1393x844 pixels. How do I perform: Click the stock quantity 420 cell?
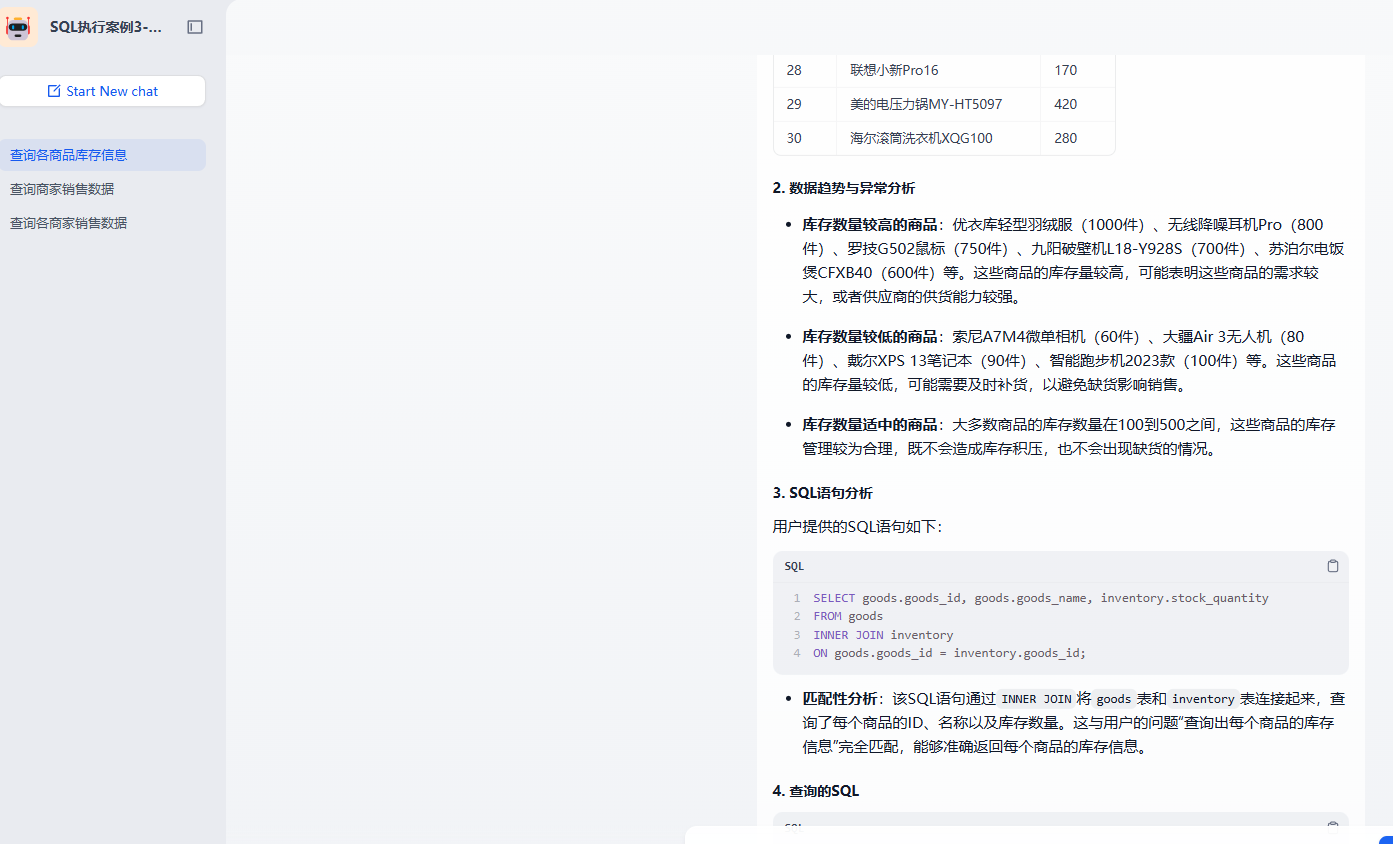[x=1066, y=104]
